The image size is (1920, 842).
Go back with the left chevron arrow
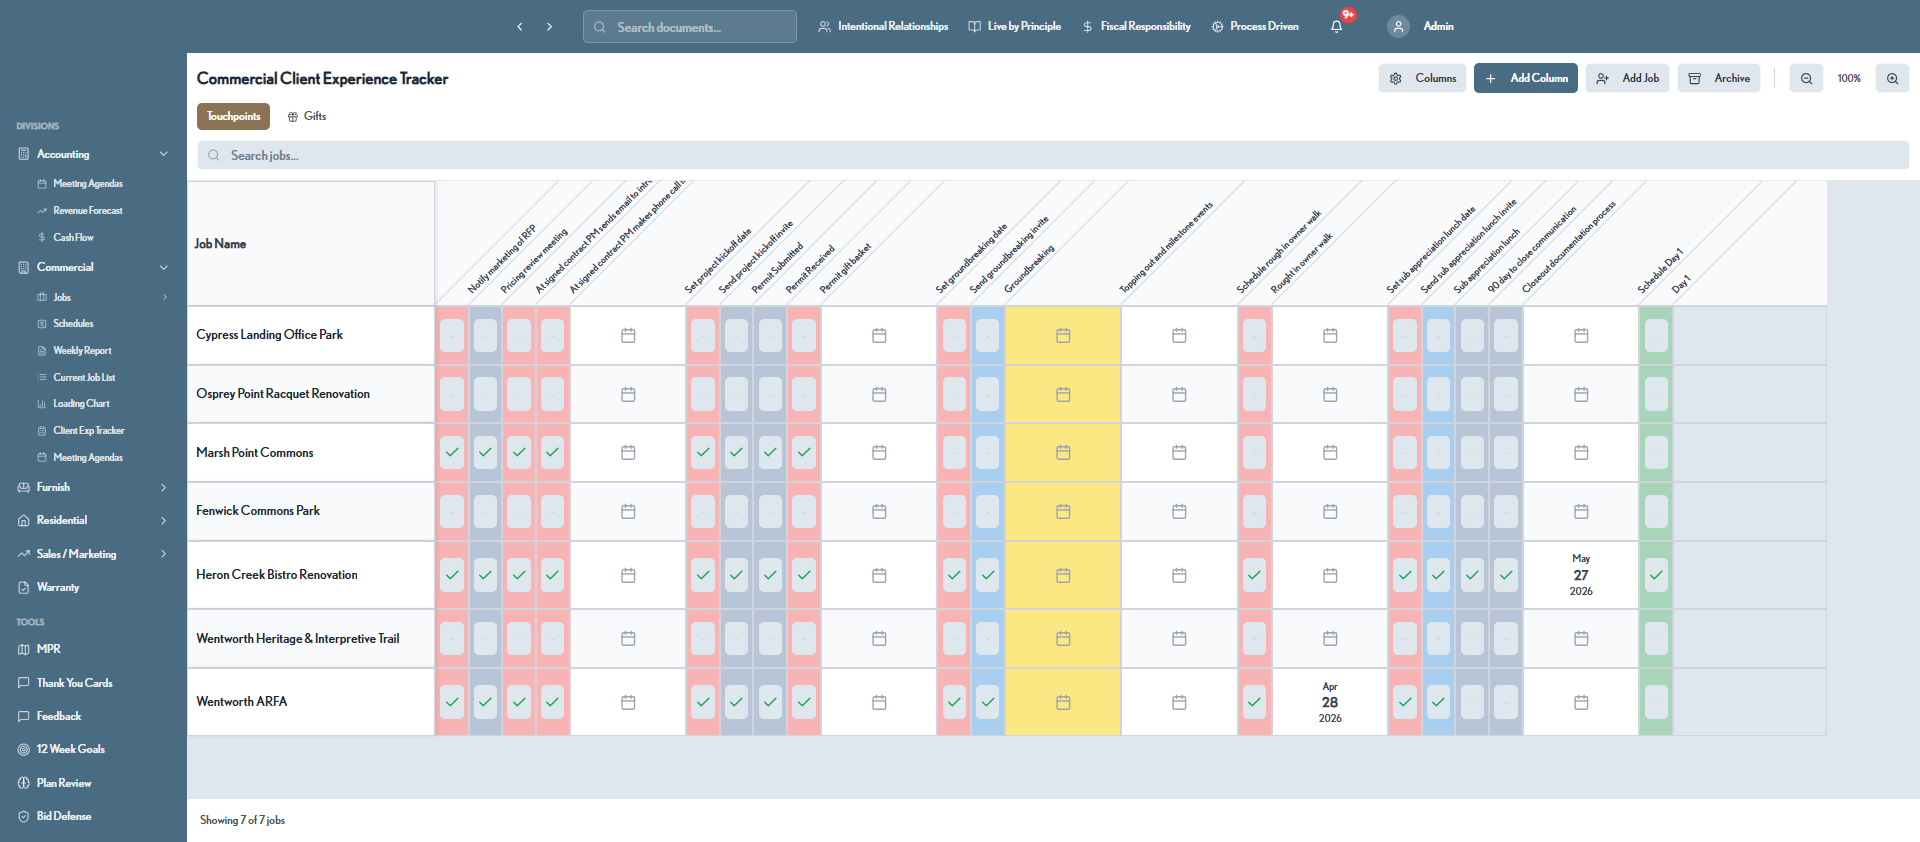[x=520, y=27]
